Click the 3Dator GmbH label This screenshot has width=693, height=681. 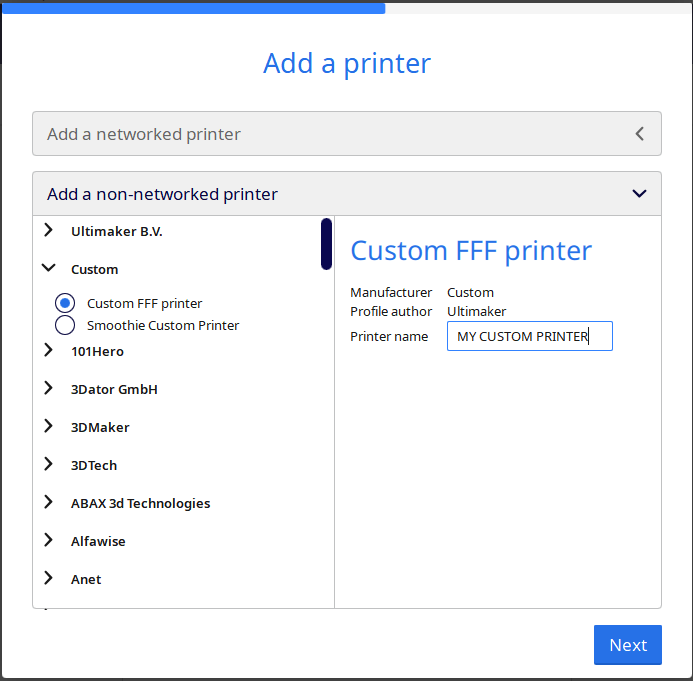point(114,389)
